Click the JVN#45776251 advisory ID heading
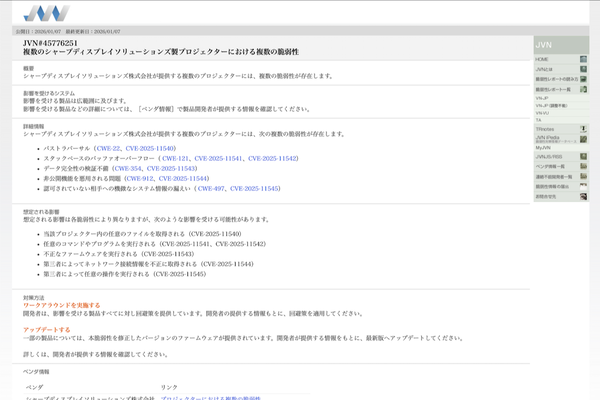Image resolution: width=600 pixels, height=400 pixels. click(x=50, y=43)
